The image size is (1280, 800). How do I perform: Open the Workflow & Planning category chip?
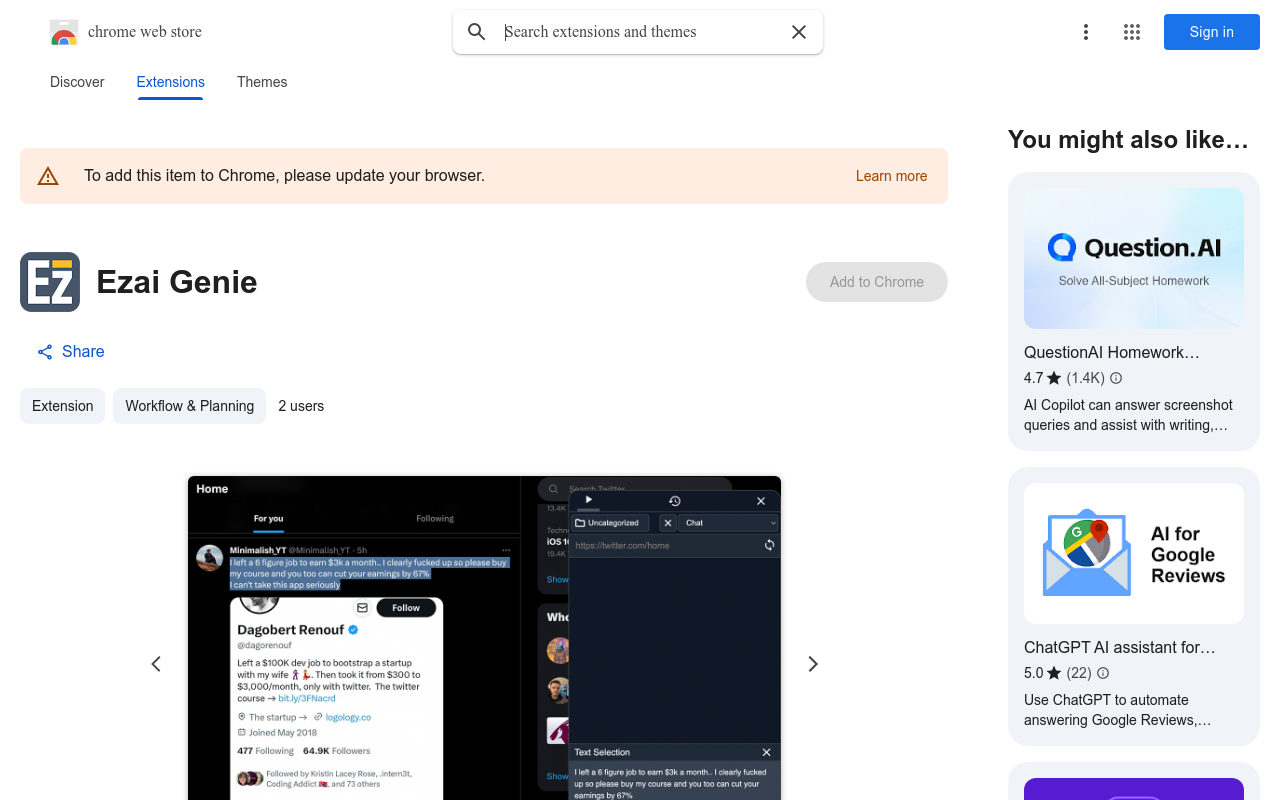click(189, 406)
